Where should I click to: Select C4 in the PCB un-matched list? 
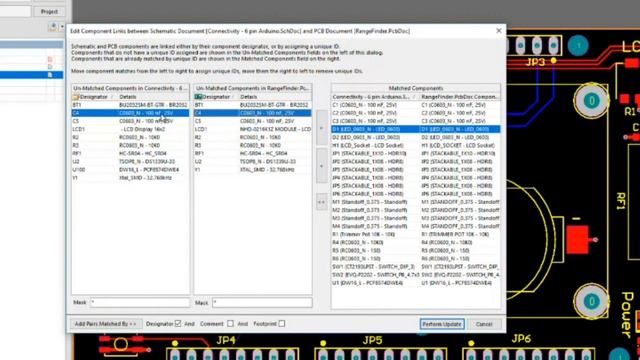[253, 113]
